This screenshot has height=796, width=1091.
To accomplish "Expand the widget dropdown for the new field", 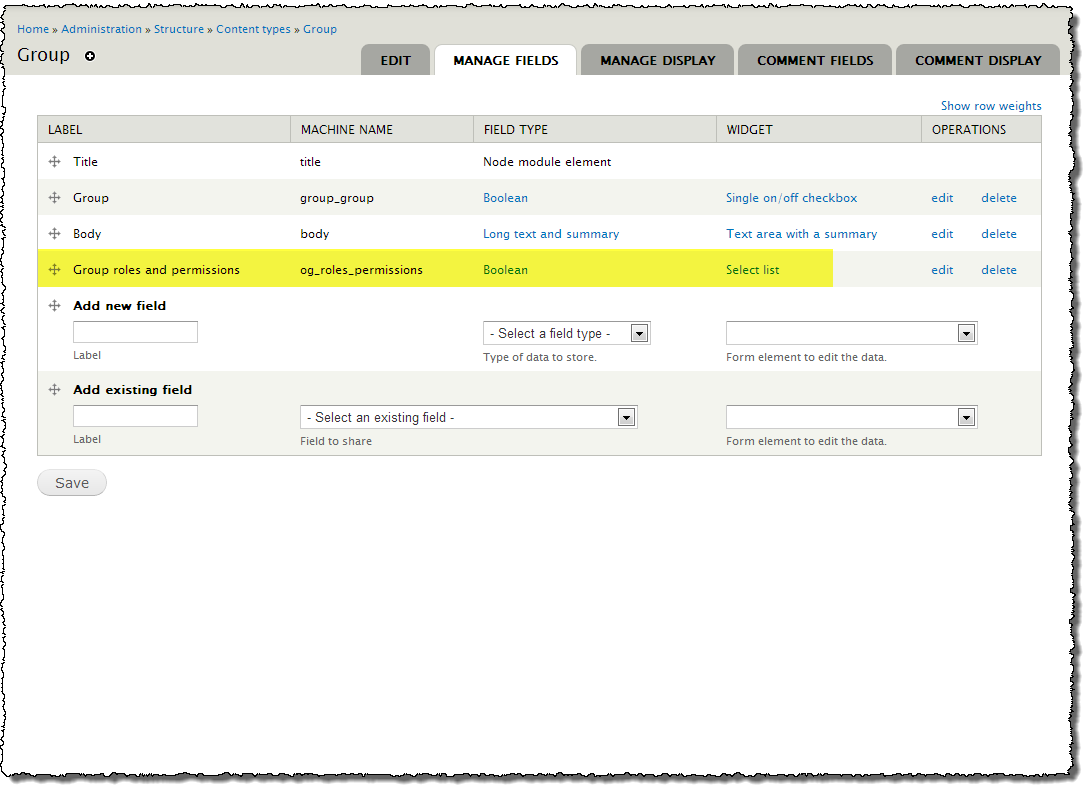I will [851, 332].
